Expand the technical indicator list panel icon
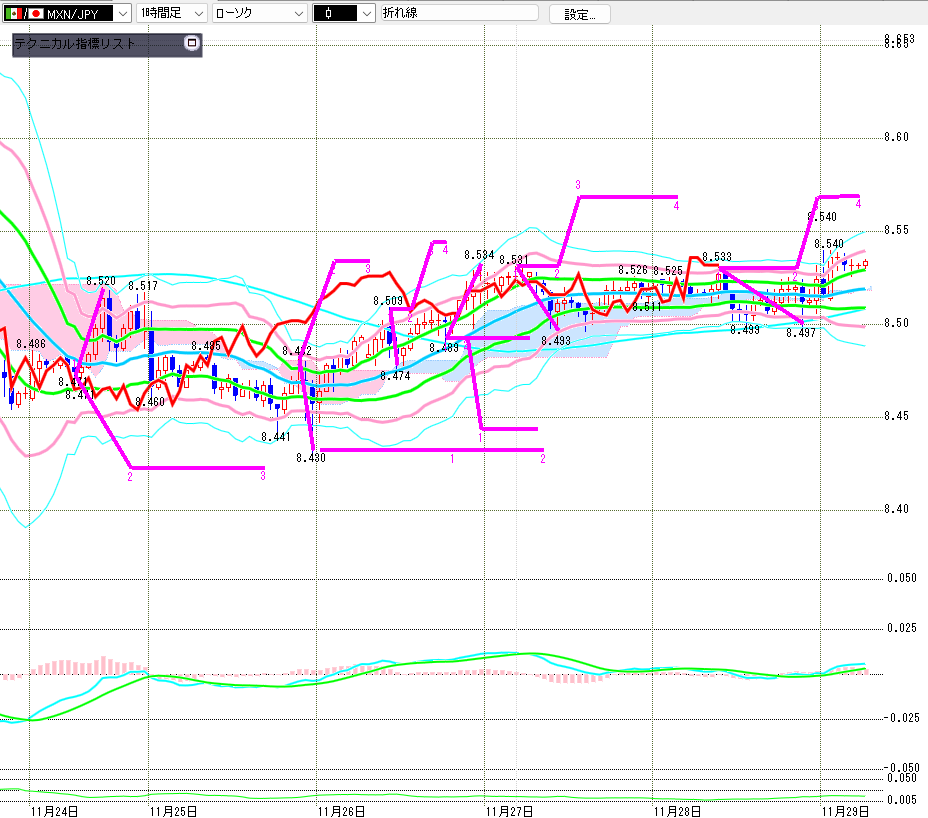Viewport: 928px width, 818px height. [192, 44]
